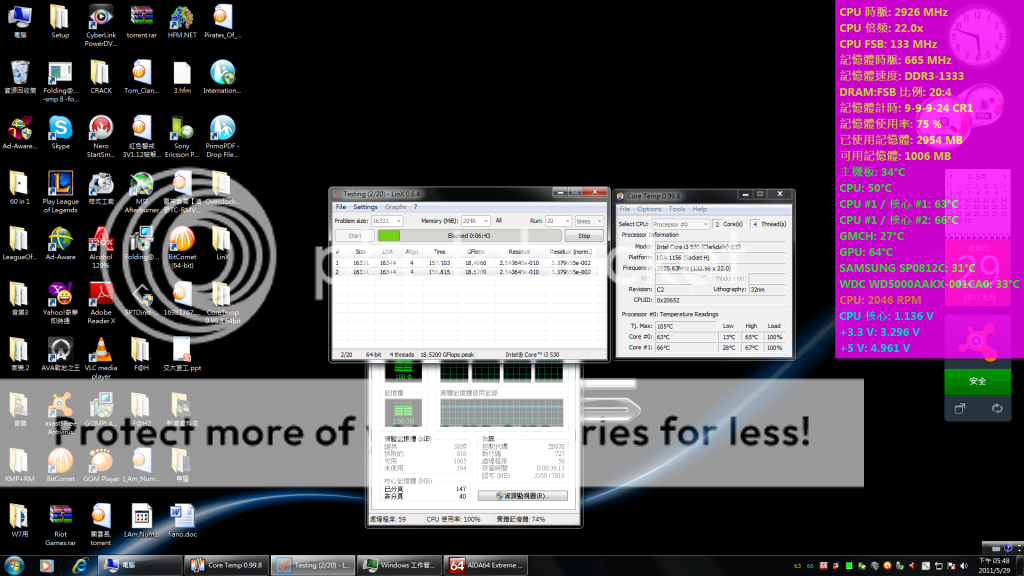Click the GFlops column header in LinX
Image resolution: width=1024 pixels, height=576 pixels.
pos(475,251)
